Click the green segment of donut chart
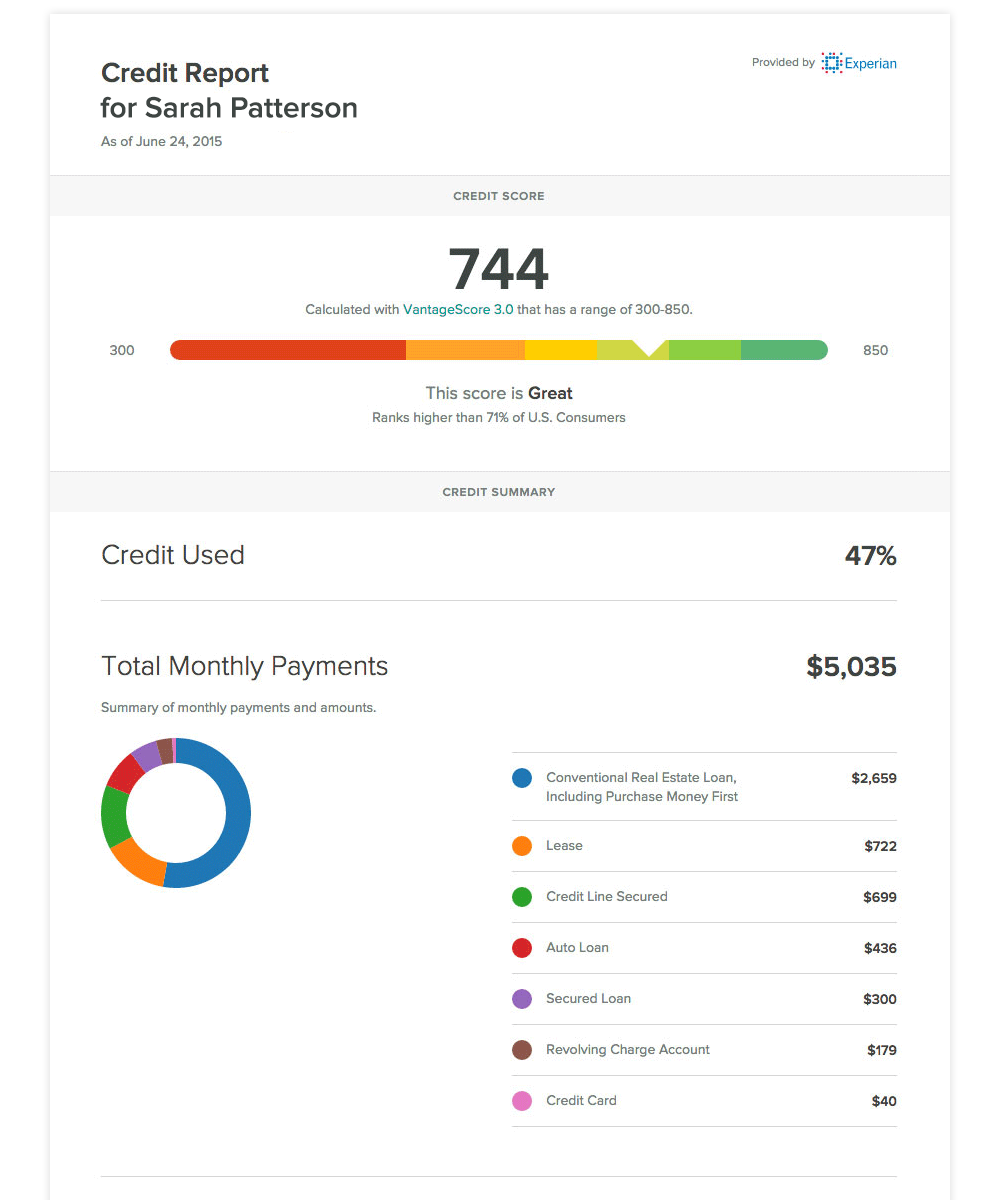This screenshot has height=1200, width=1000. [x=114, y=816]
